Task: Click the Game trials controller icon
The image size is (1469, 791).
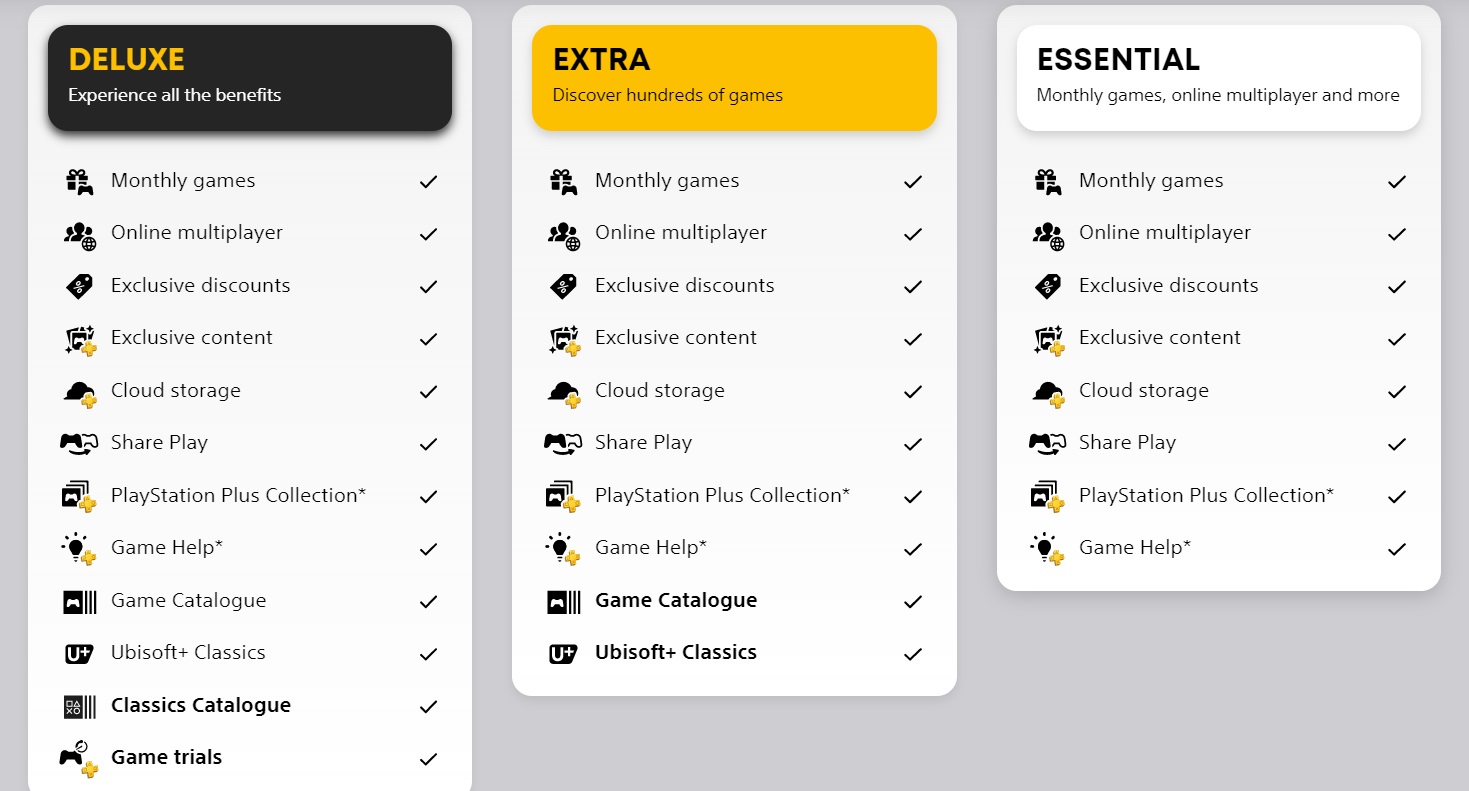Action: pyautogui.click(x=79, y=758)
